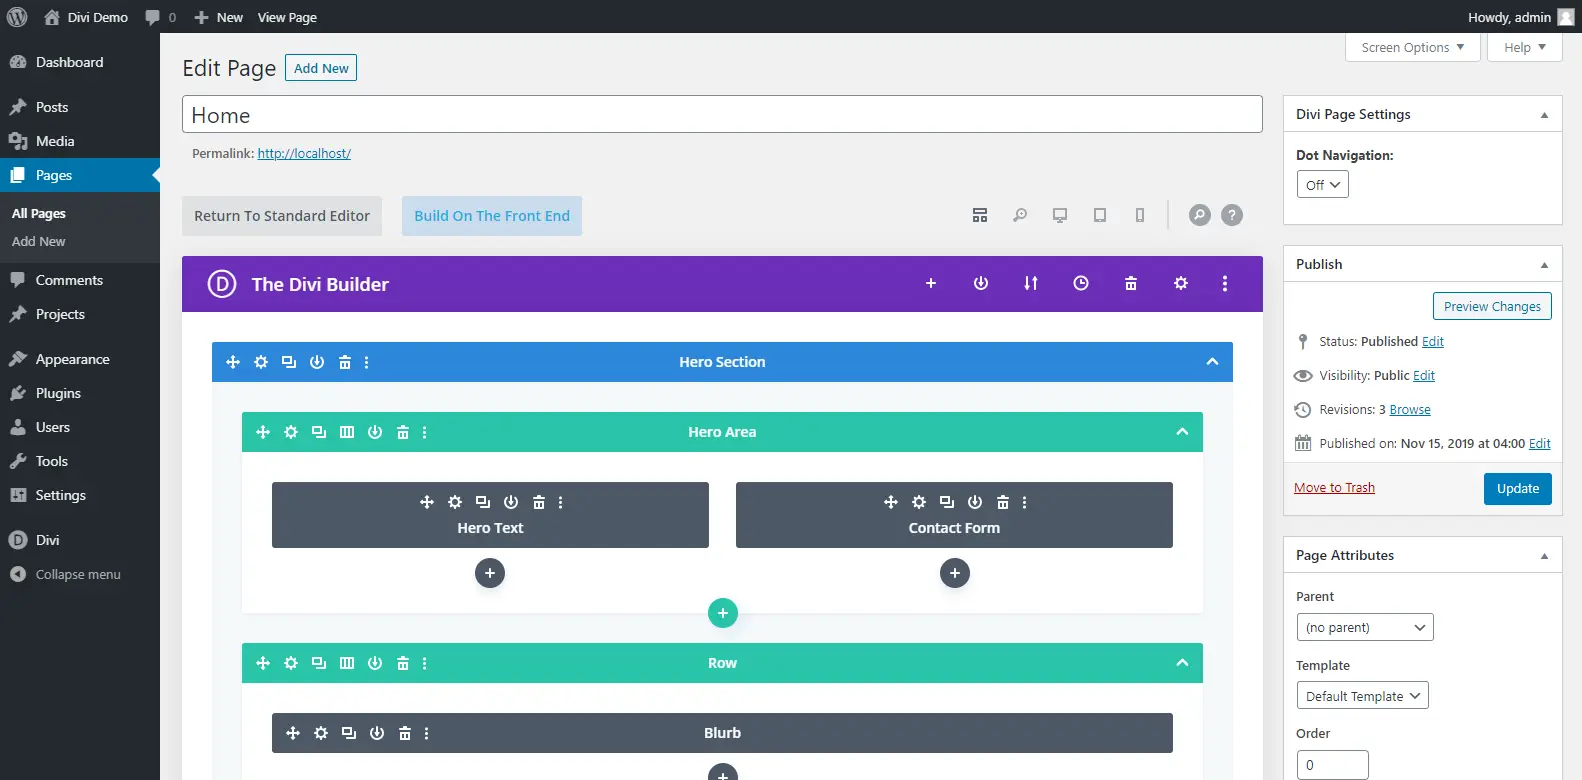Screen dimensions: 1582x780
Task: Click trash icon in Divi Builder bar
Action: 1131,284
